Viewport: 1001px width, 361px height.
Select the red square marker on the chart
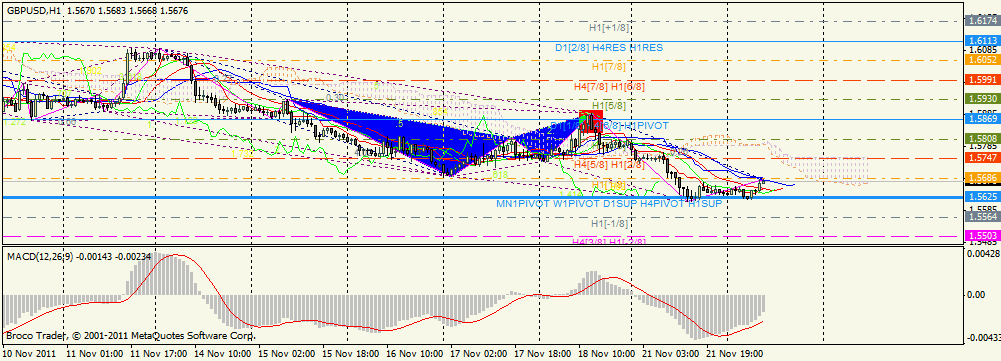coord(591,121)
